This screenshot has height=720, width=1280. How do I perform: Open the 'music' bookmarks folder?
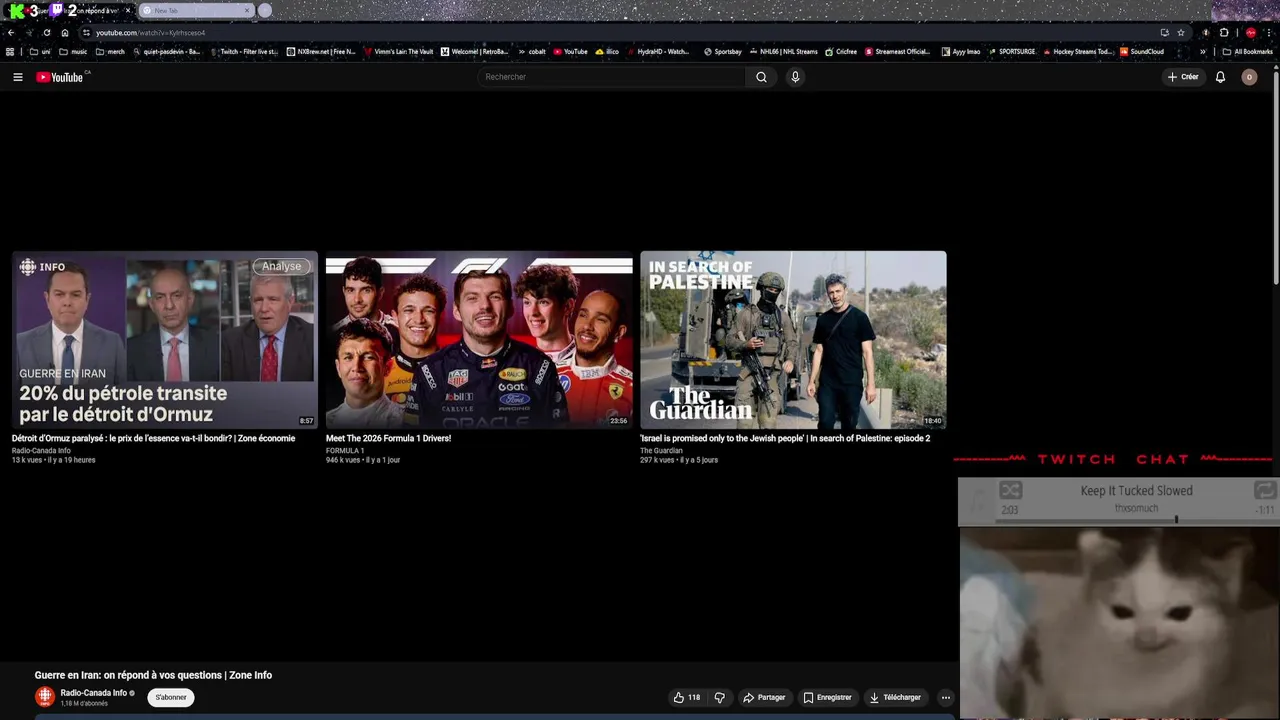pyautogui.click(x=73, y=52)
